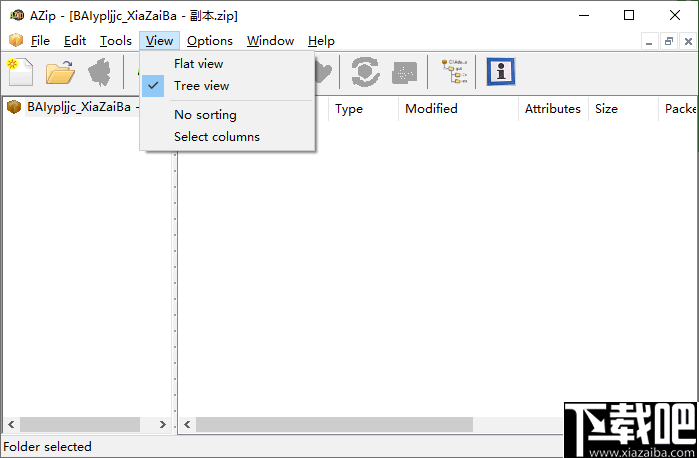Minimize the inner archive document window

649,41
